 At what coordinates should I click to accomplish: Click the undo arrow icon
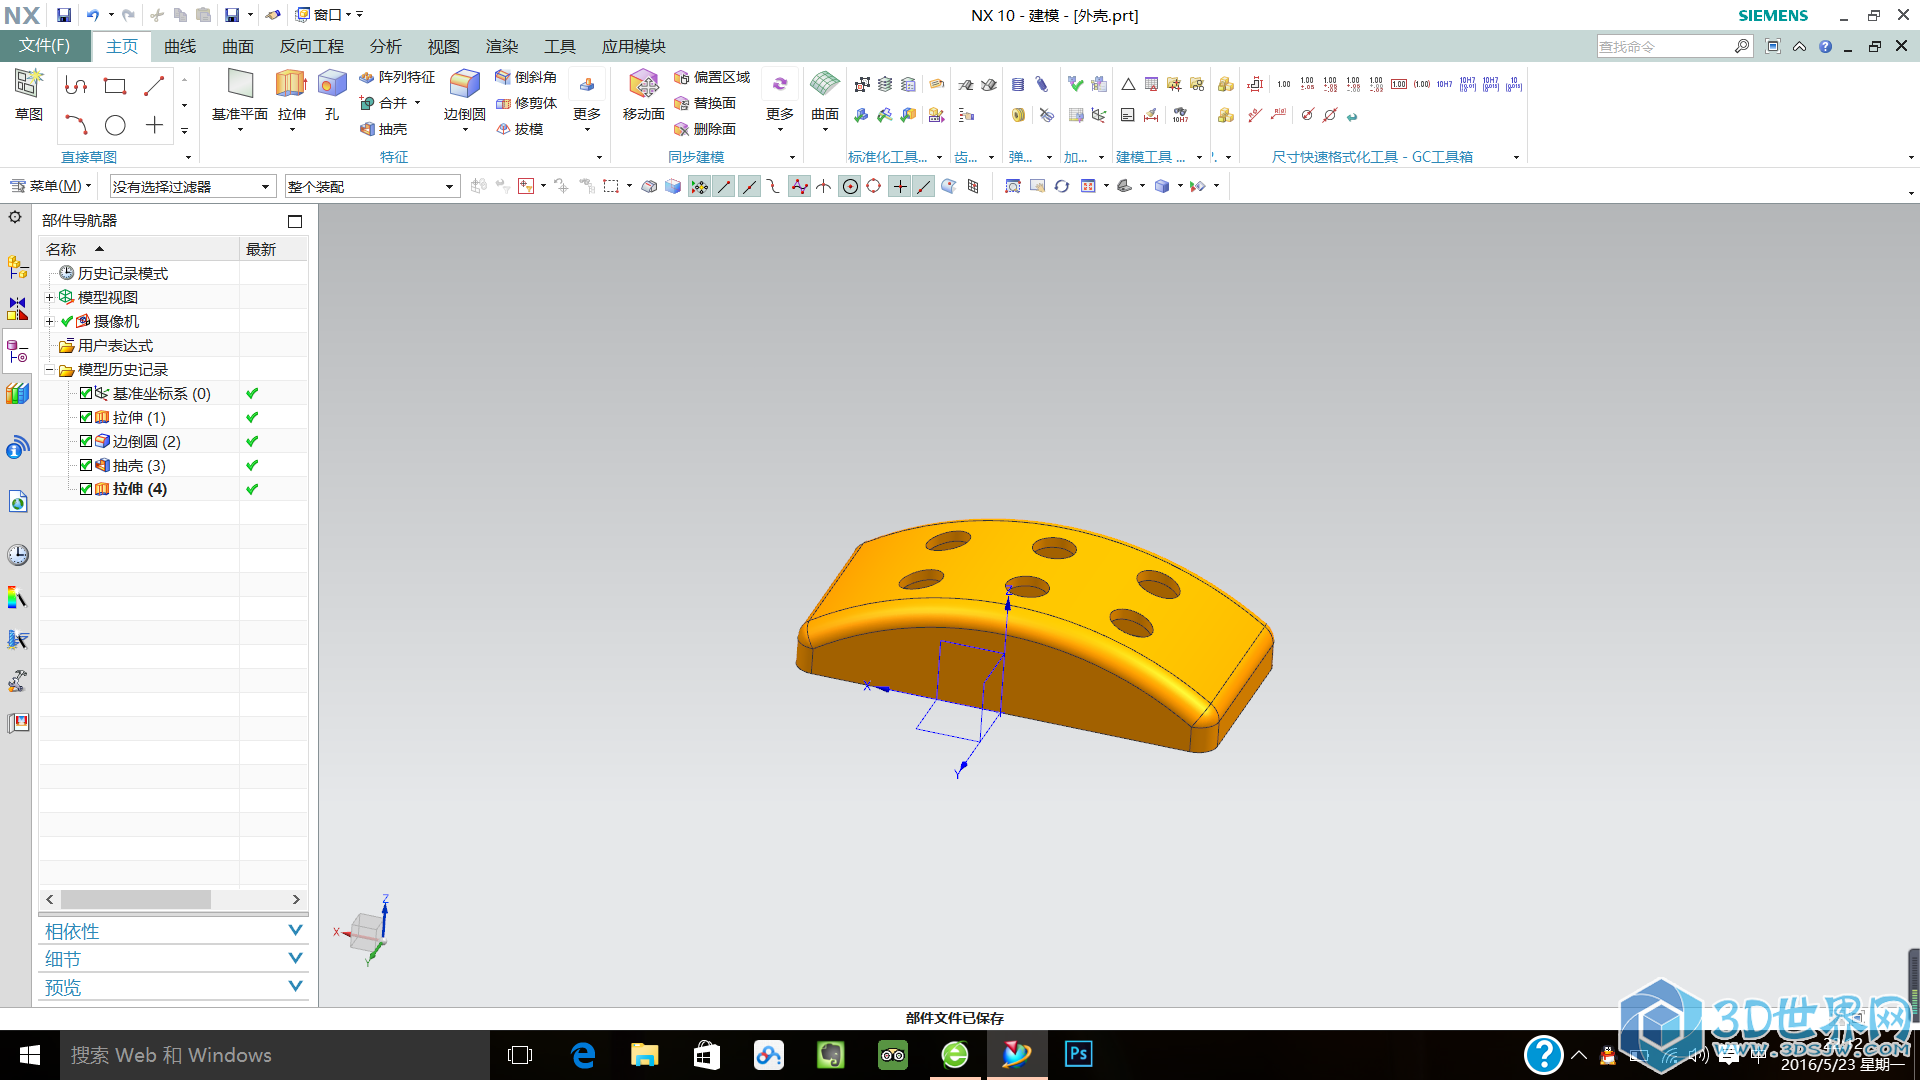[93, 15]
